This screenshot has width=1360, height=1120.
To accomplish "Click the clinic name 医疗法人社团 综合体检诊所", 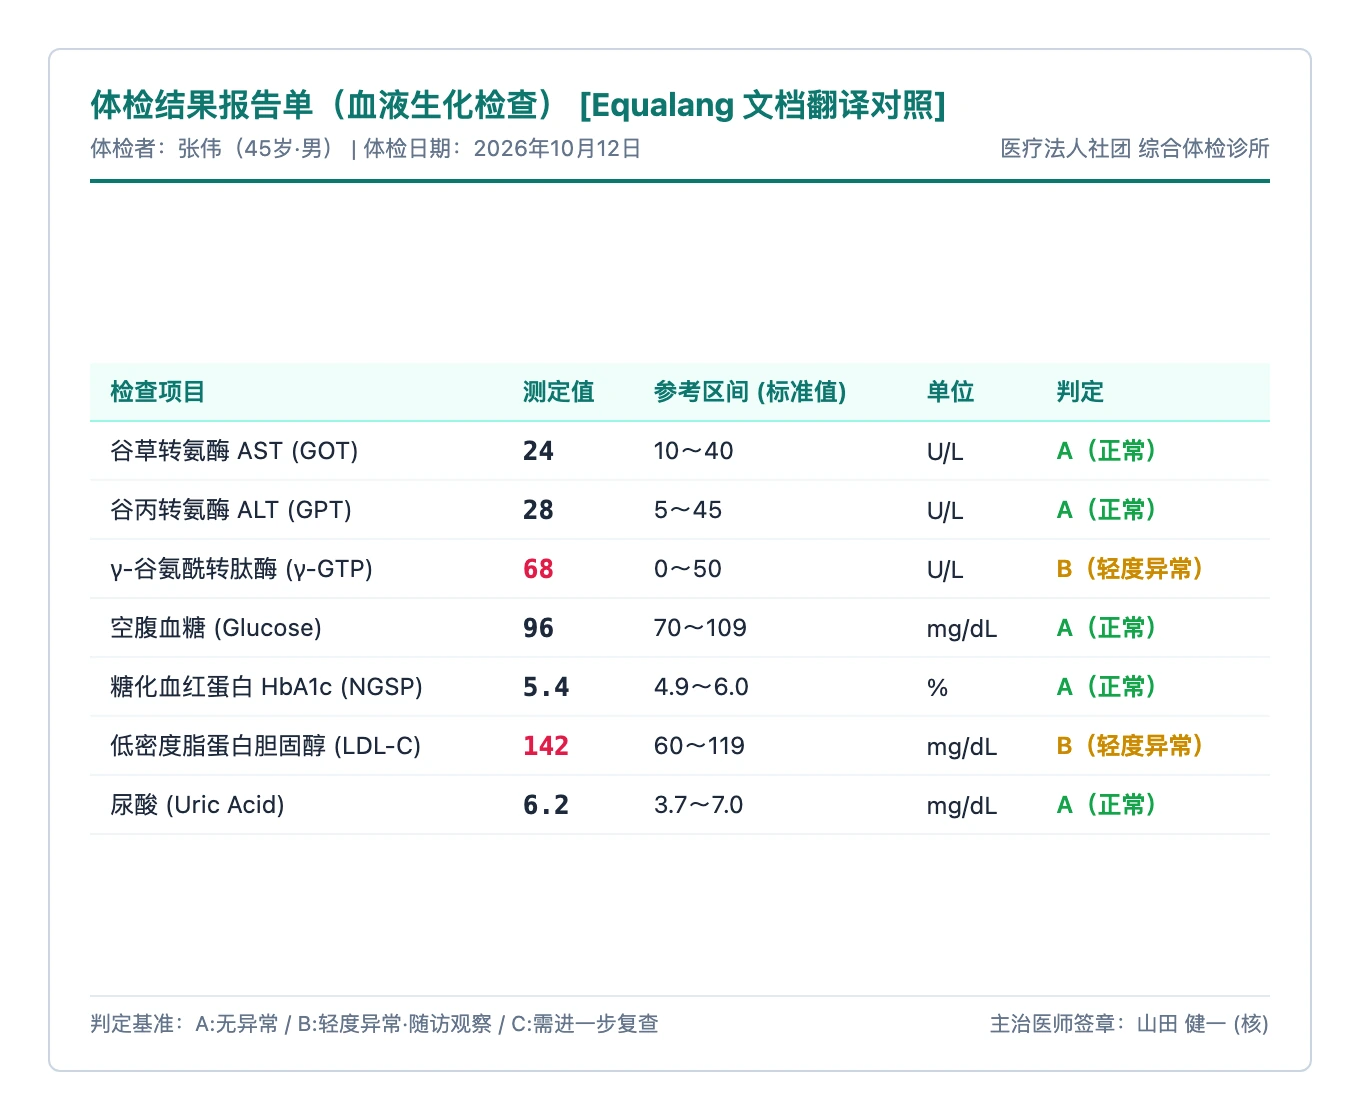I will (1135, 149).
